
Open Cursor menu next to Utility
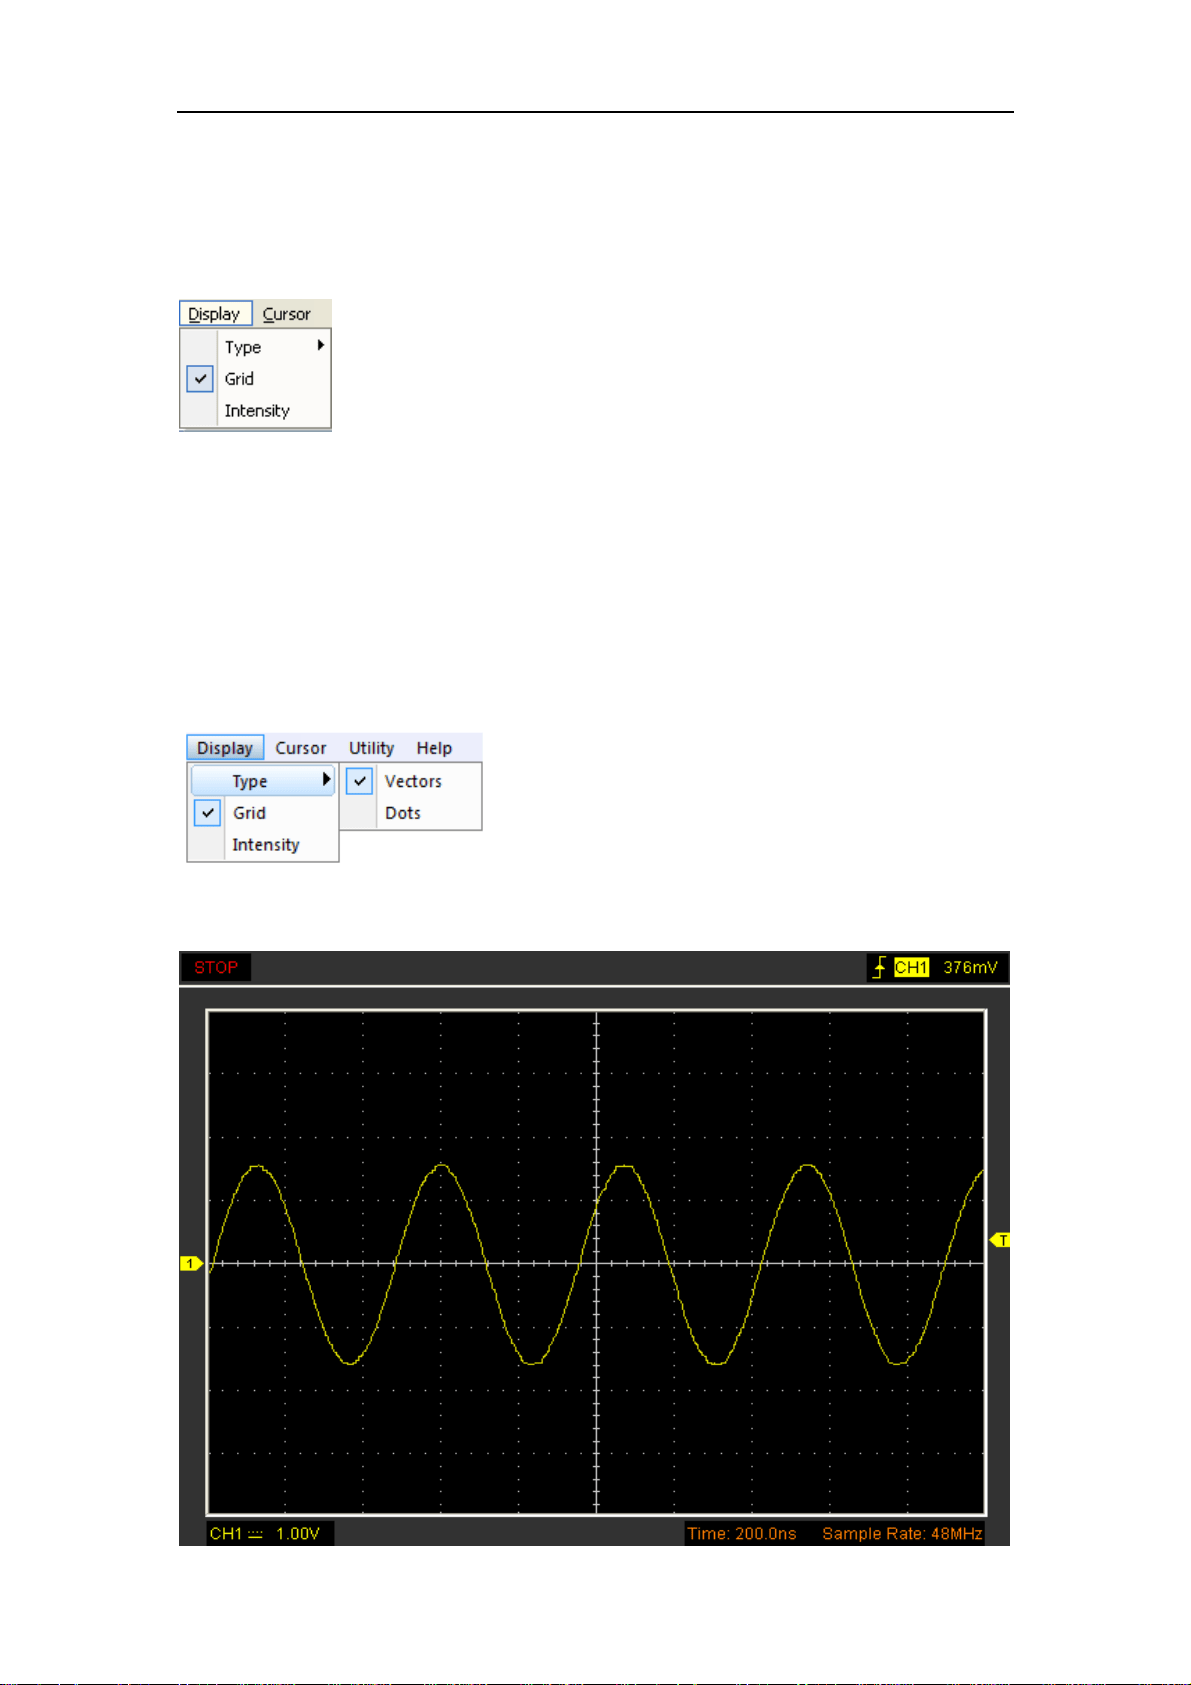coord(301,748)
